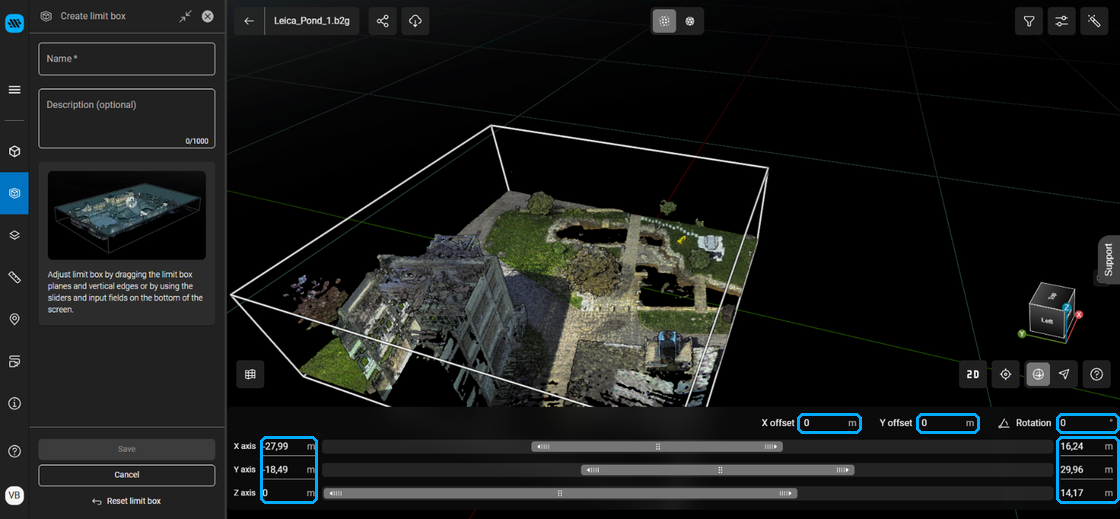Screen dimensions: 1120x519
Task: Open the layers sidebar icon
Action: 14,235
